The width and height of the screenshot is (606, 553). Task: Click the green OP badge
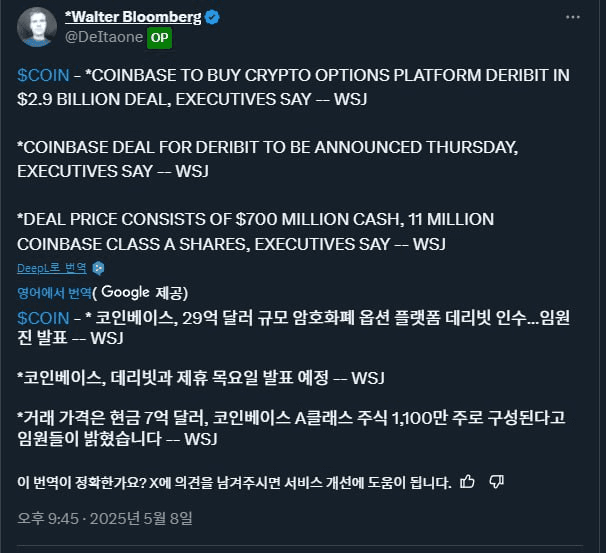159,38
